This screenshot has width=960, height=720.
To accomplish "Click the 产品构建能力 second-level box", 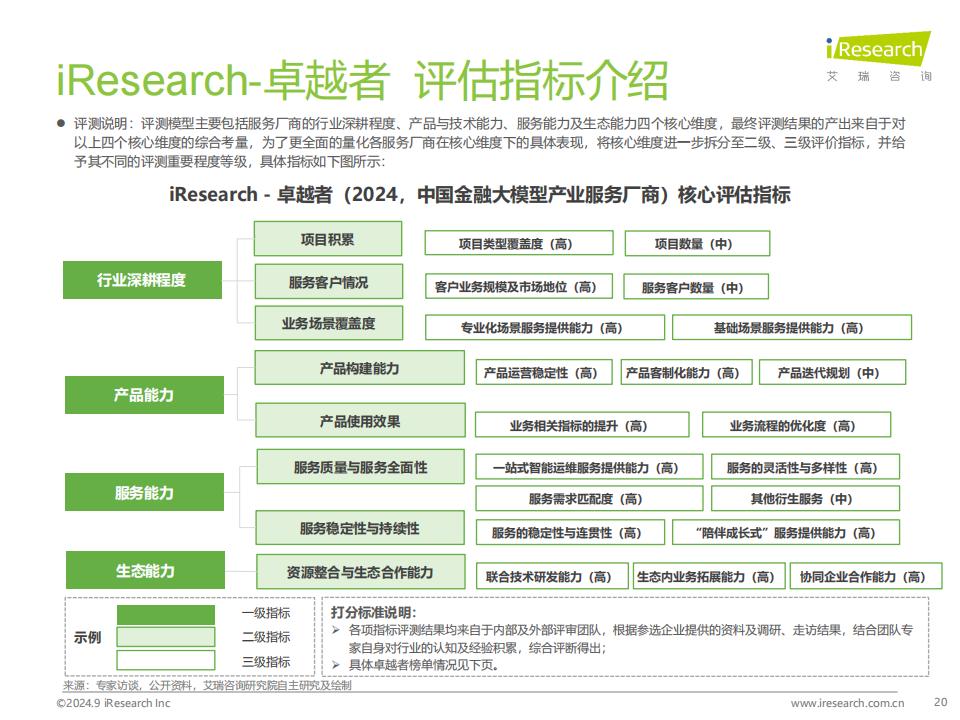I will pyautogui.click(x=360, y=368).
